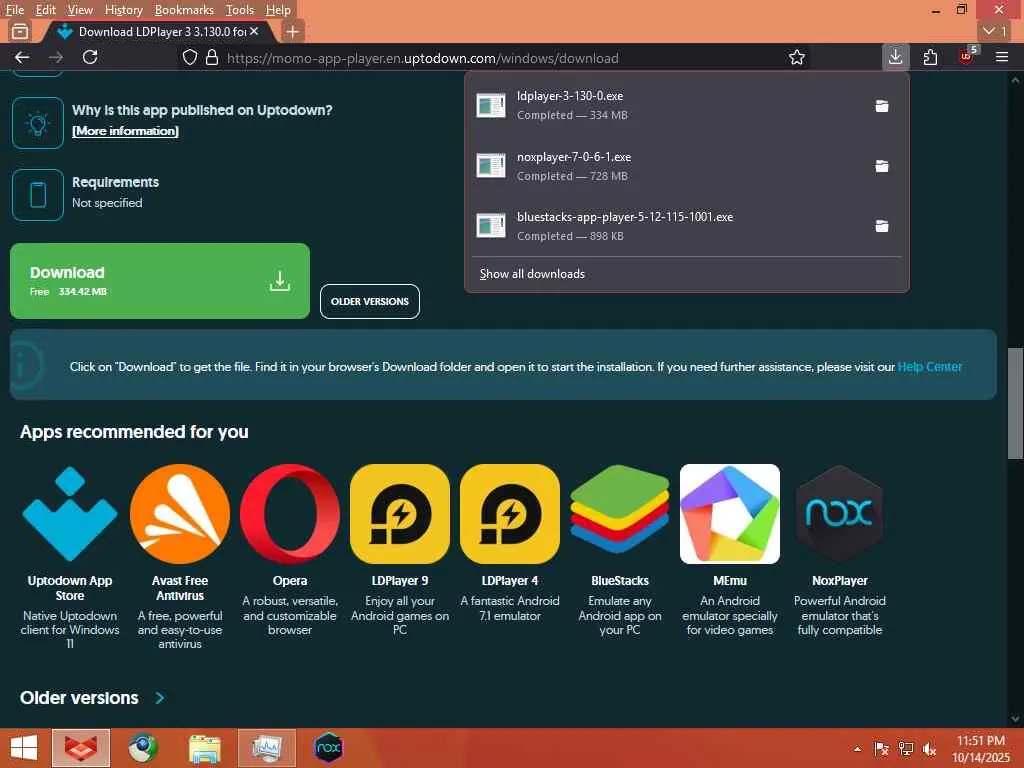The image size is (1024, 768).
Task: Toggle the Firefox downloads panel button
Action: (x=895, y=57)
